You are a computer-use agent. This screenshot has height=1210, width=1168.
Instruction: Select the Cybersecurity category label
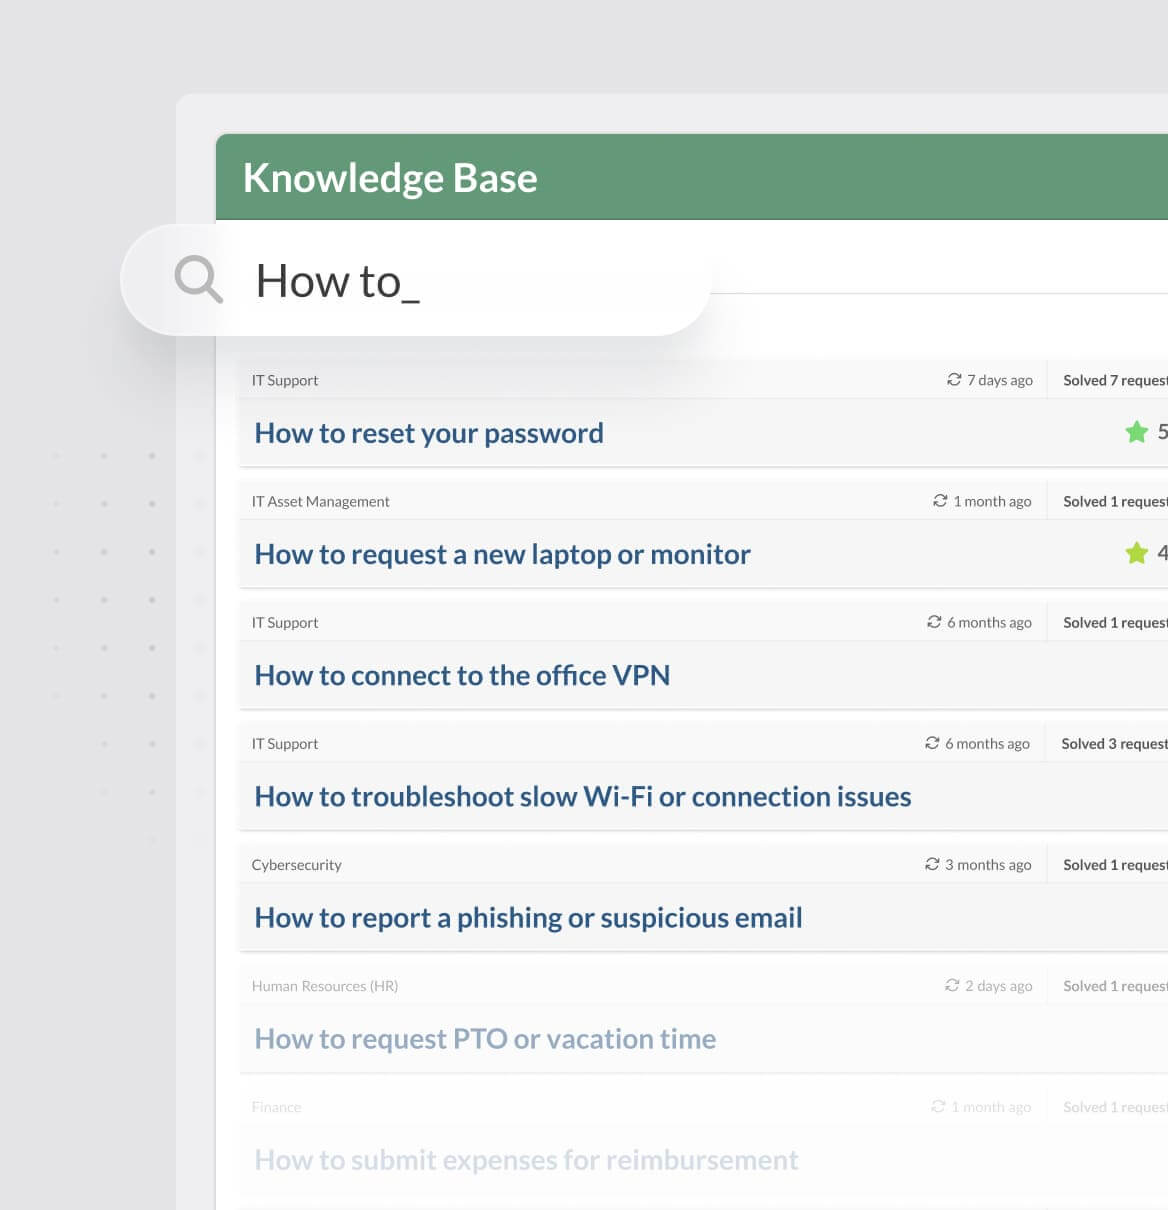coord(297,864)
